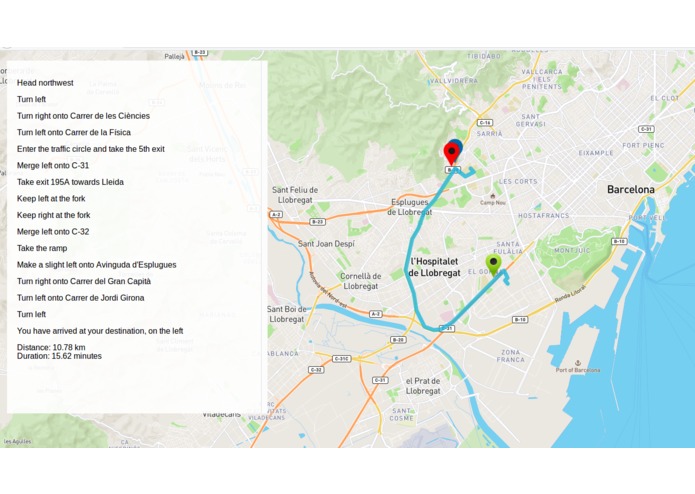Click the Port of Barcelona anchor icon
Screen dimensions: 695x494
(x=578, y=363)
